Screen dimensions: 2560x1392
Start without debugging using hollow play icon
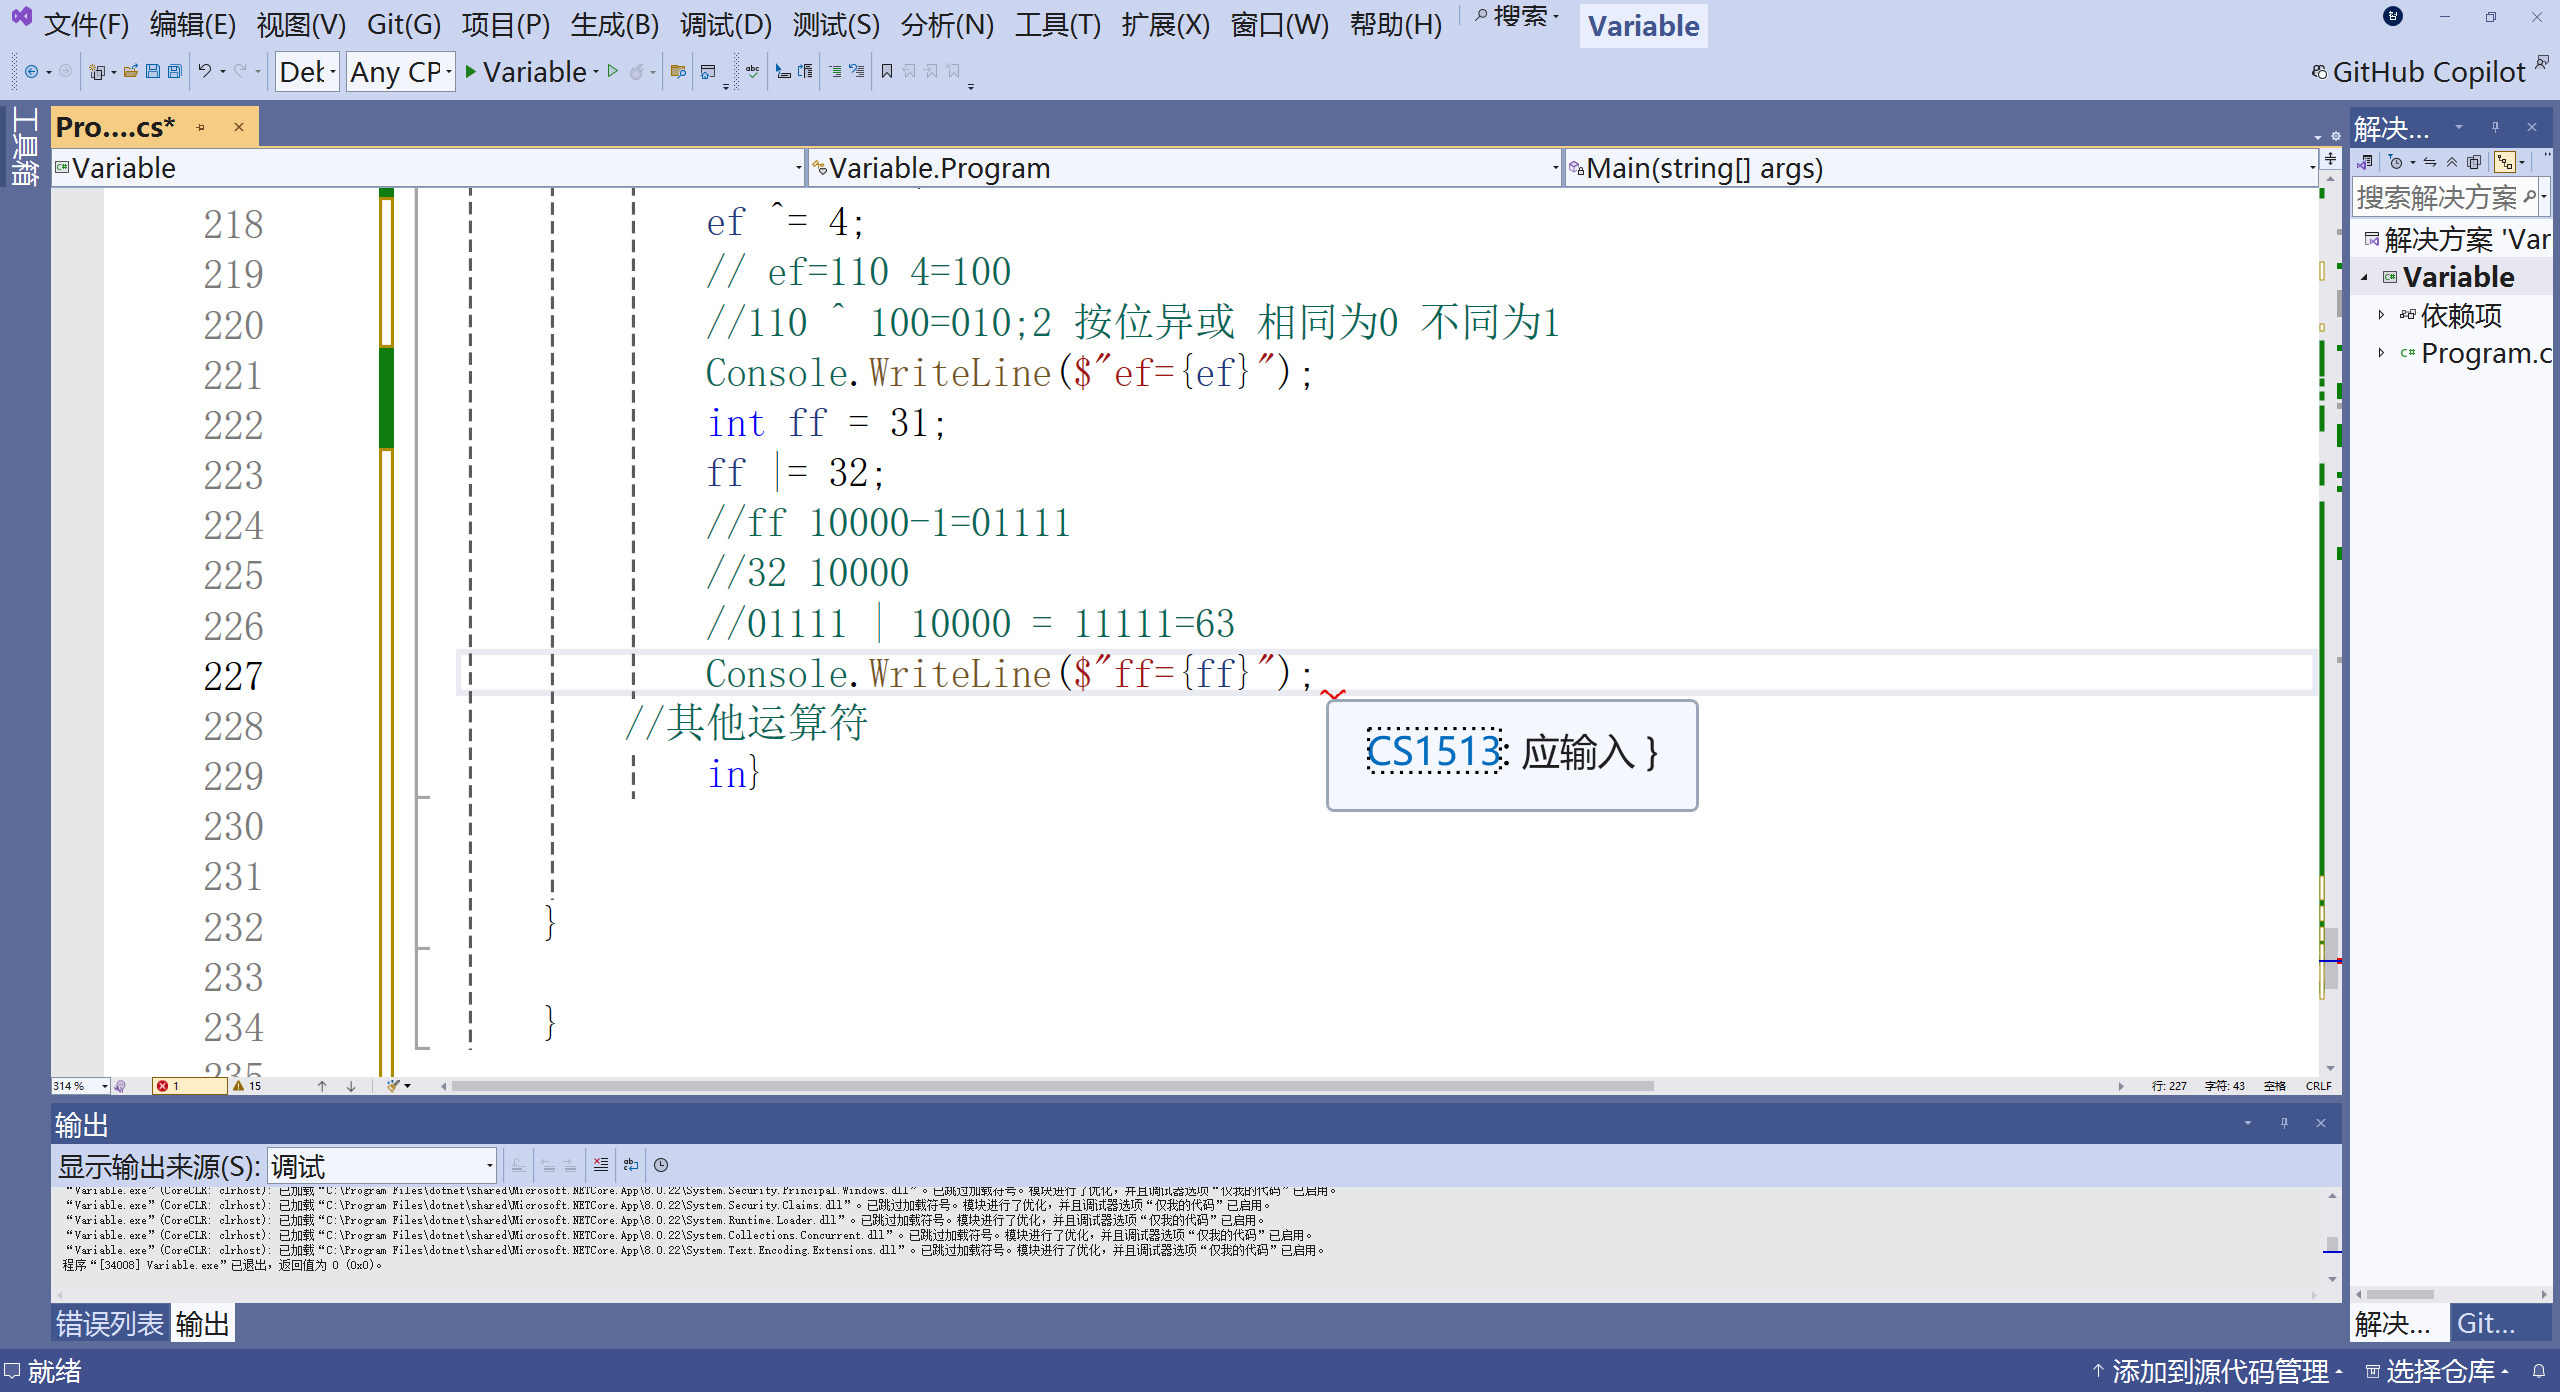click(613, 72)
